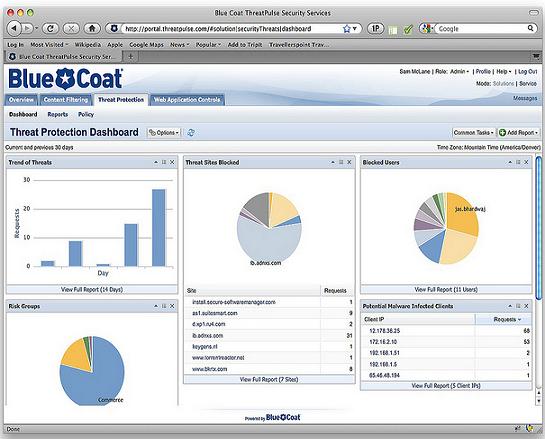Click the green checkmark toolbar icon
The image size is (545, 439).
click(x=408, y=30)
